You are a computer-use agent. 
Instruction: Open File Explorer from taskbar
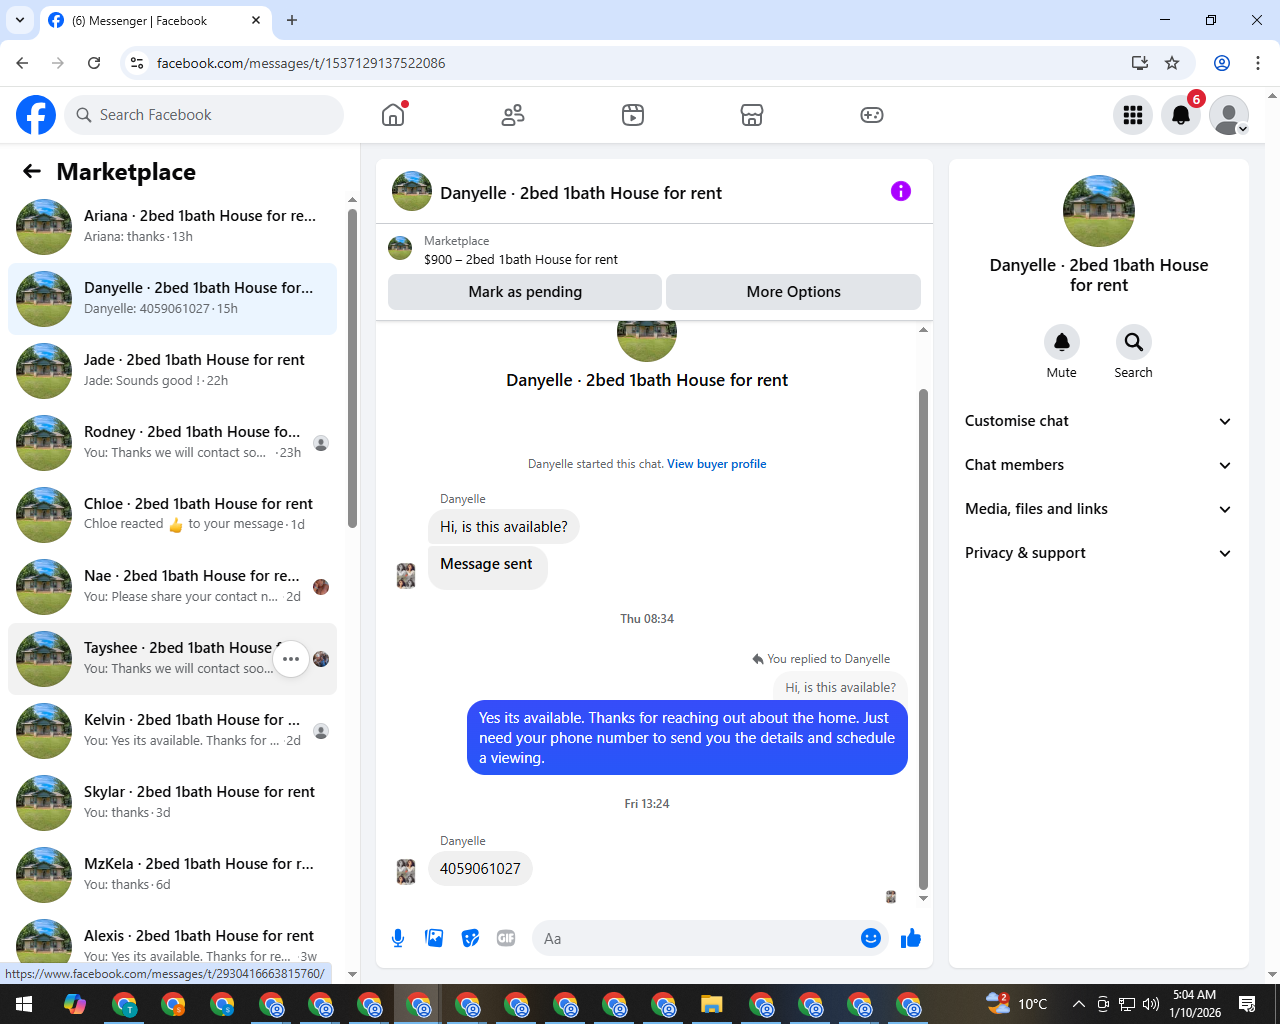coord(711,1004)
